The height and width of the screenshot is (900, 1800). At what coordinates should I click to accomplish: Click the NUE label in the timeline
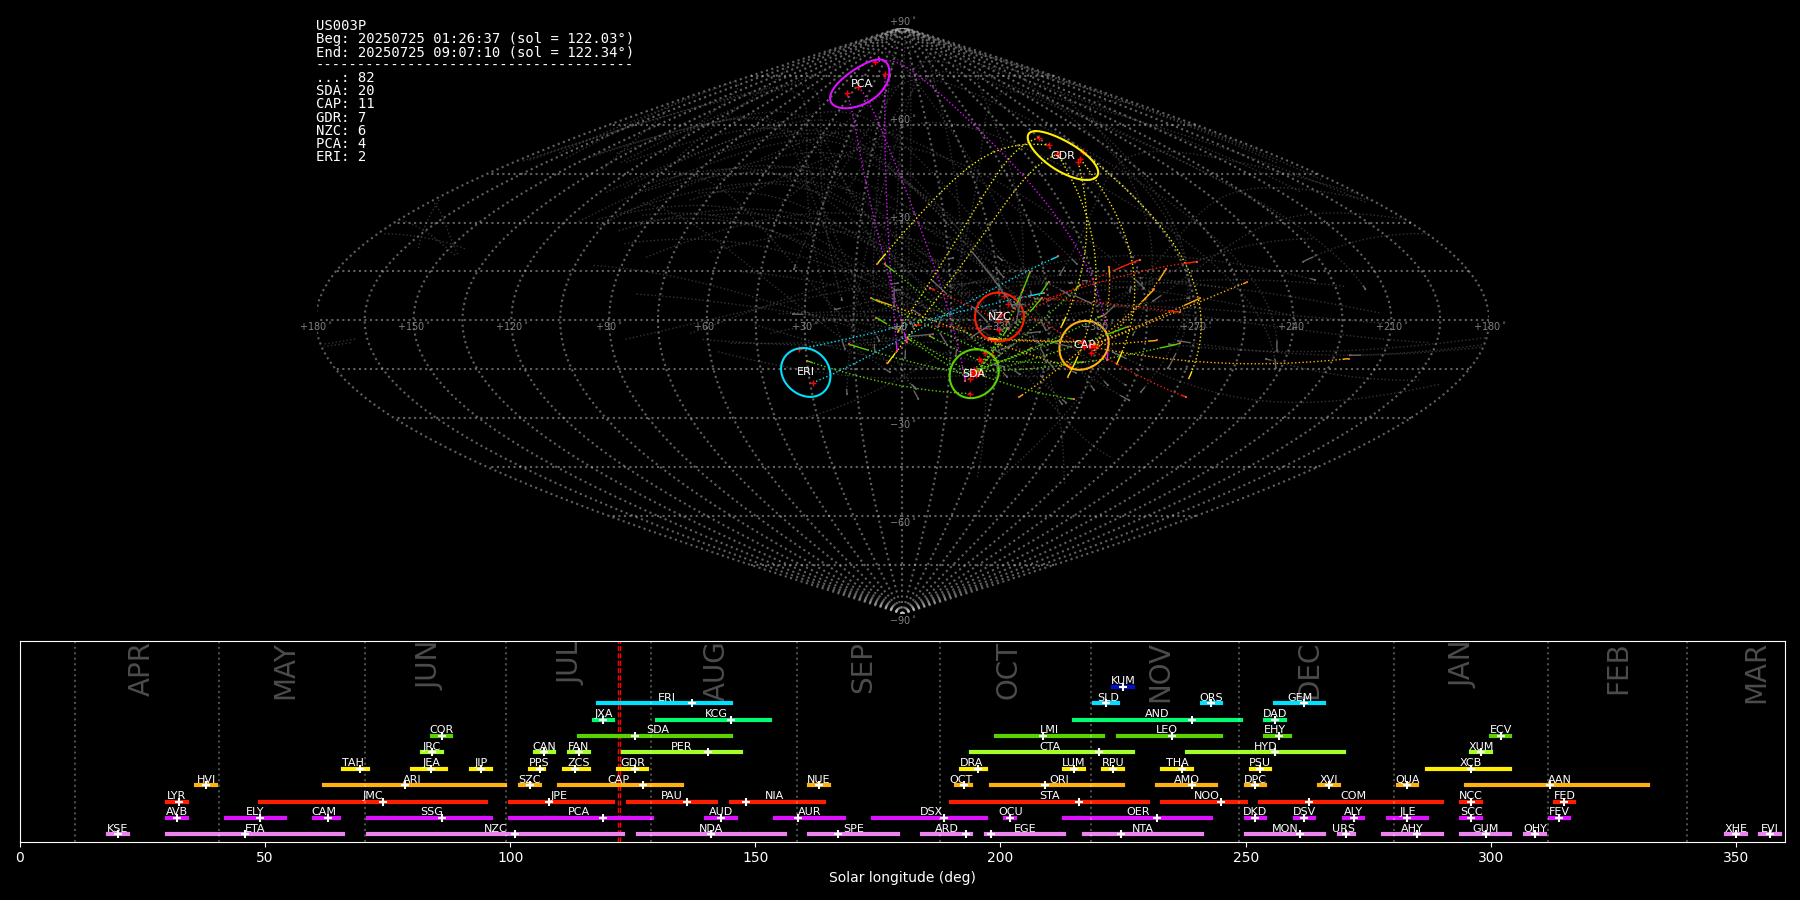[818, 779]
